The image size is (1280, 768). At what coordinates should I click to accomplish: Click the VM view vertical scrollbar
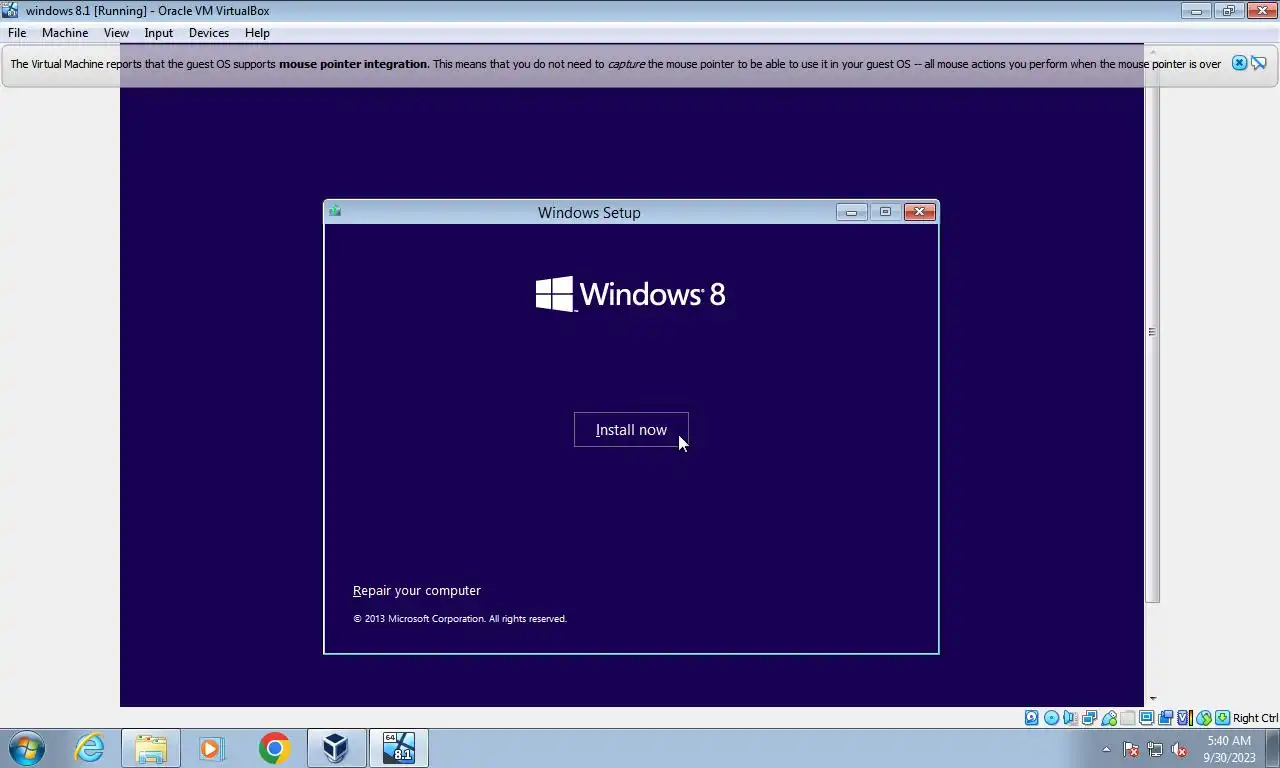(1152, 332)
